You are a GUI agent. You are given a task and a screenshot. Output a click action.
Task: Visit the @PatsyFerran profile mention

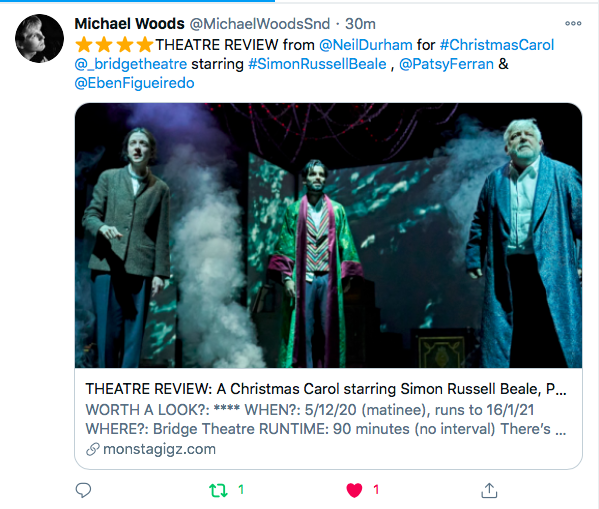point(446,64)
